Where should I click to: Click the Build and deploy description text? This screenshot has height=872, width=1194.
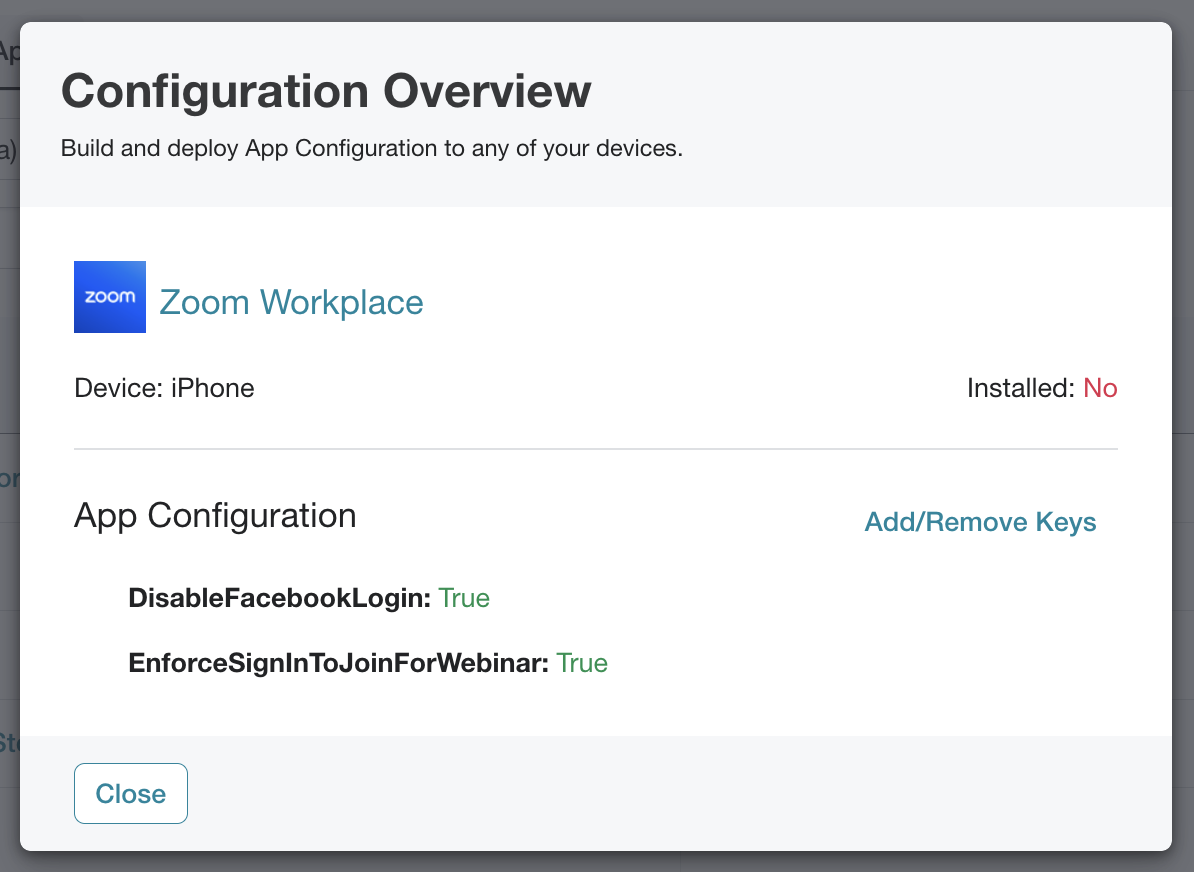click(x=372, y=148)
